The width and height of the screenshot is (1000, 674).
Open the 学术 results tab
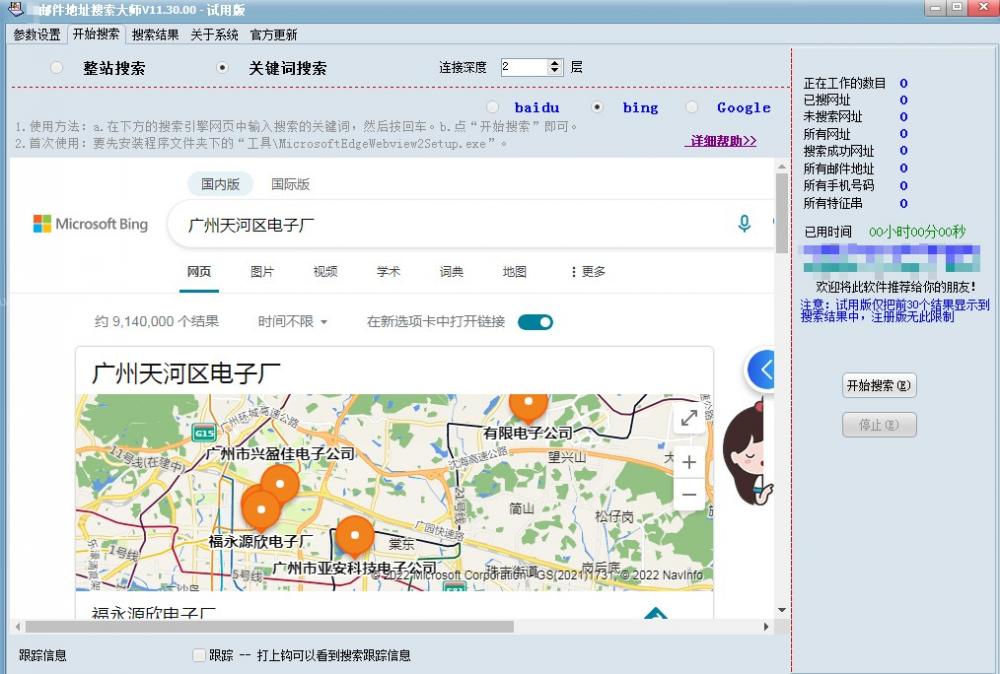(388, 272)
